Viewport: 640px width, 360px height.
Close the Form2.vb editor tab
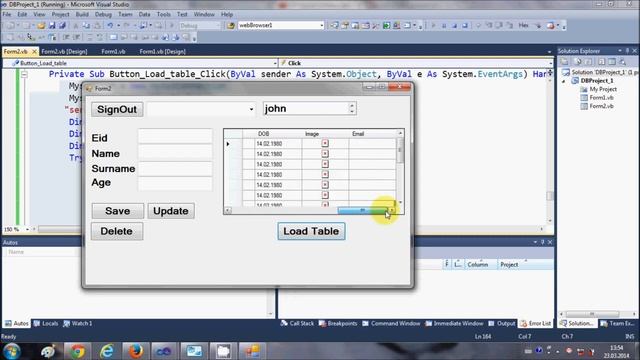[34, 51]
